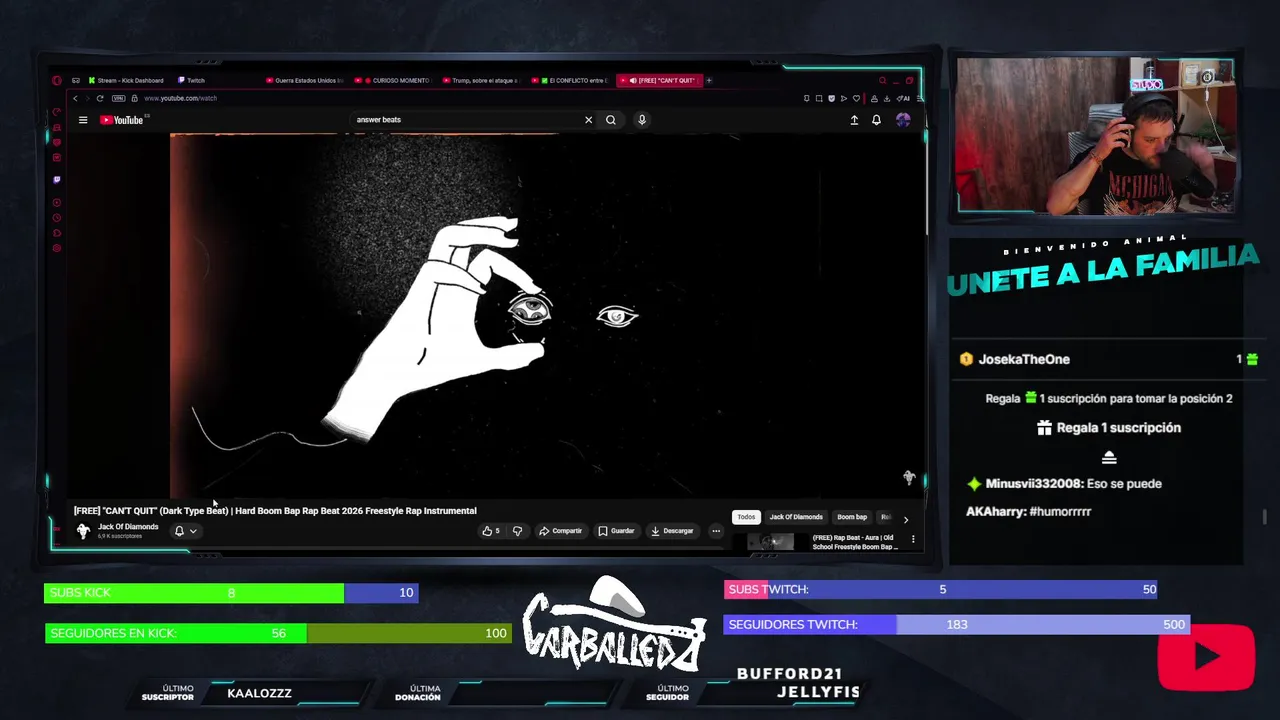Expand subscription options chevron beside bell

(193, 531)
